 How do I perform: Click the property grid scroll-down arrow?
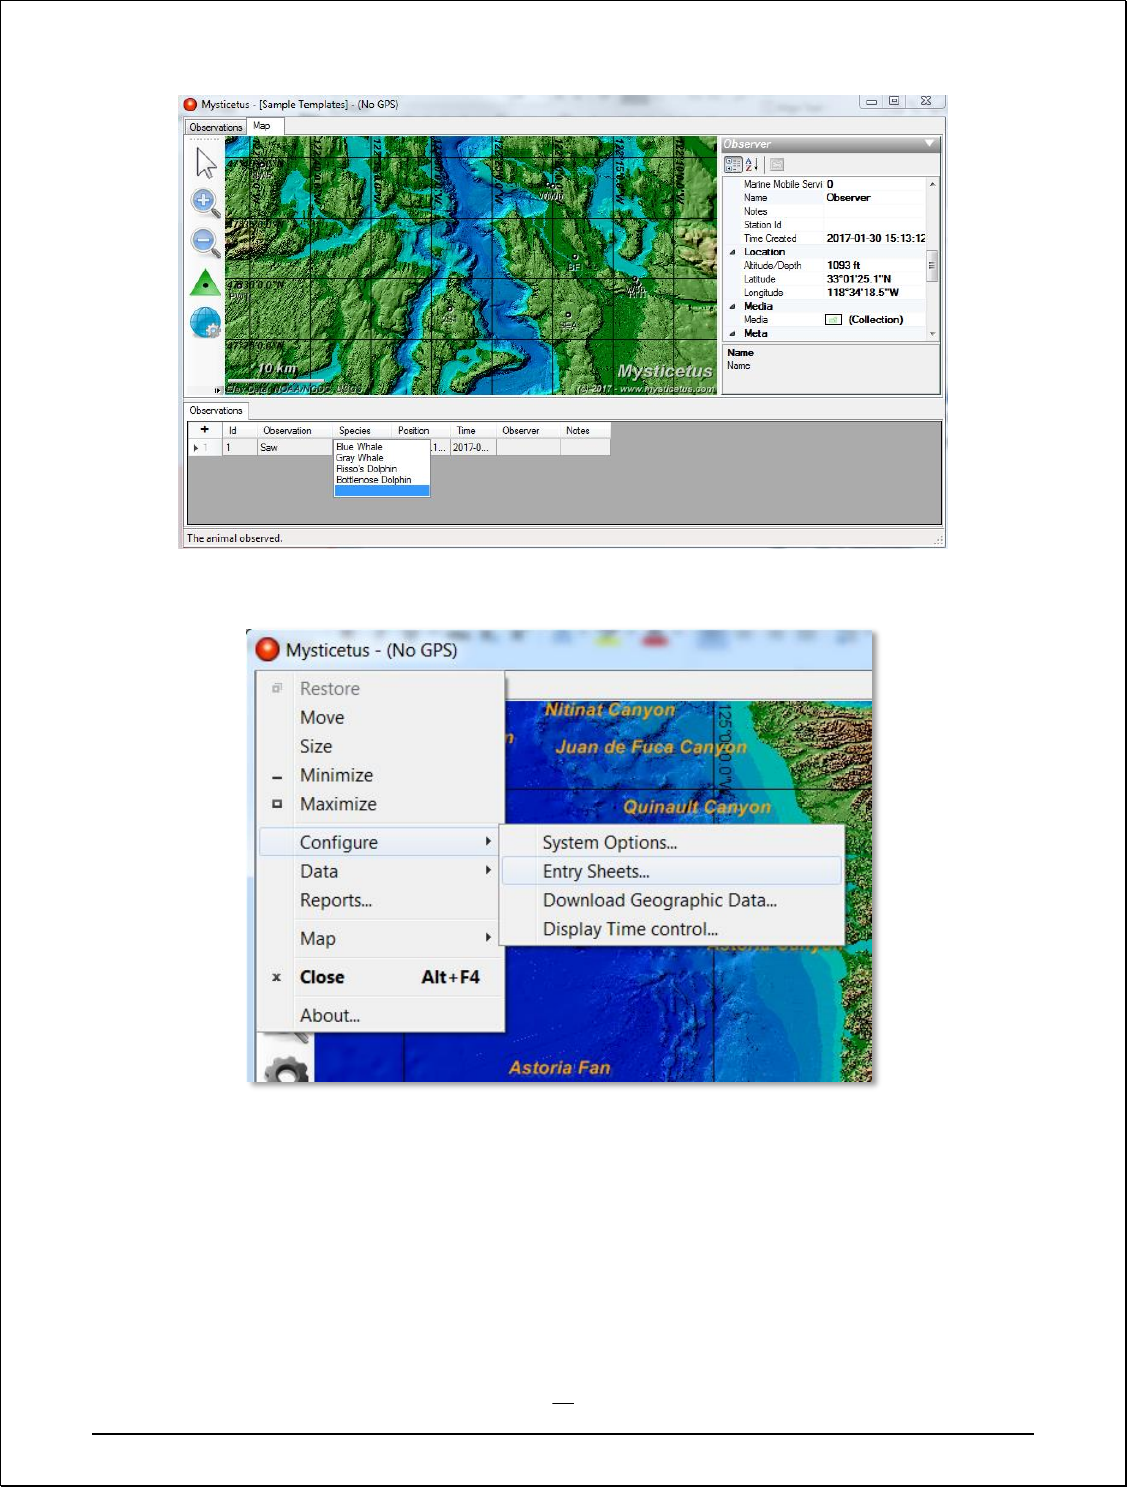(932, 334)
